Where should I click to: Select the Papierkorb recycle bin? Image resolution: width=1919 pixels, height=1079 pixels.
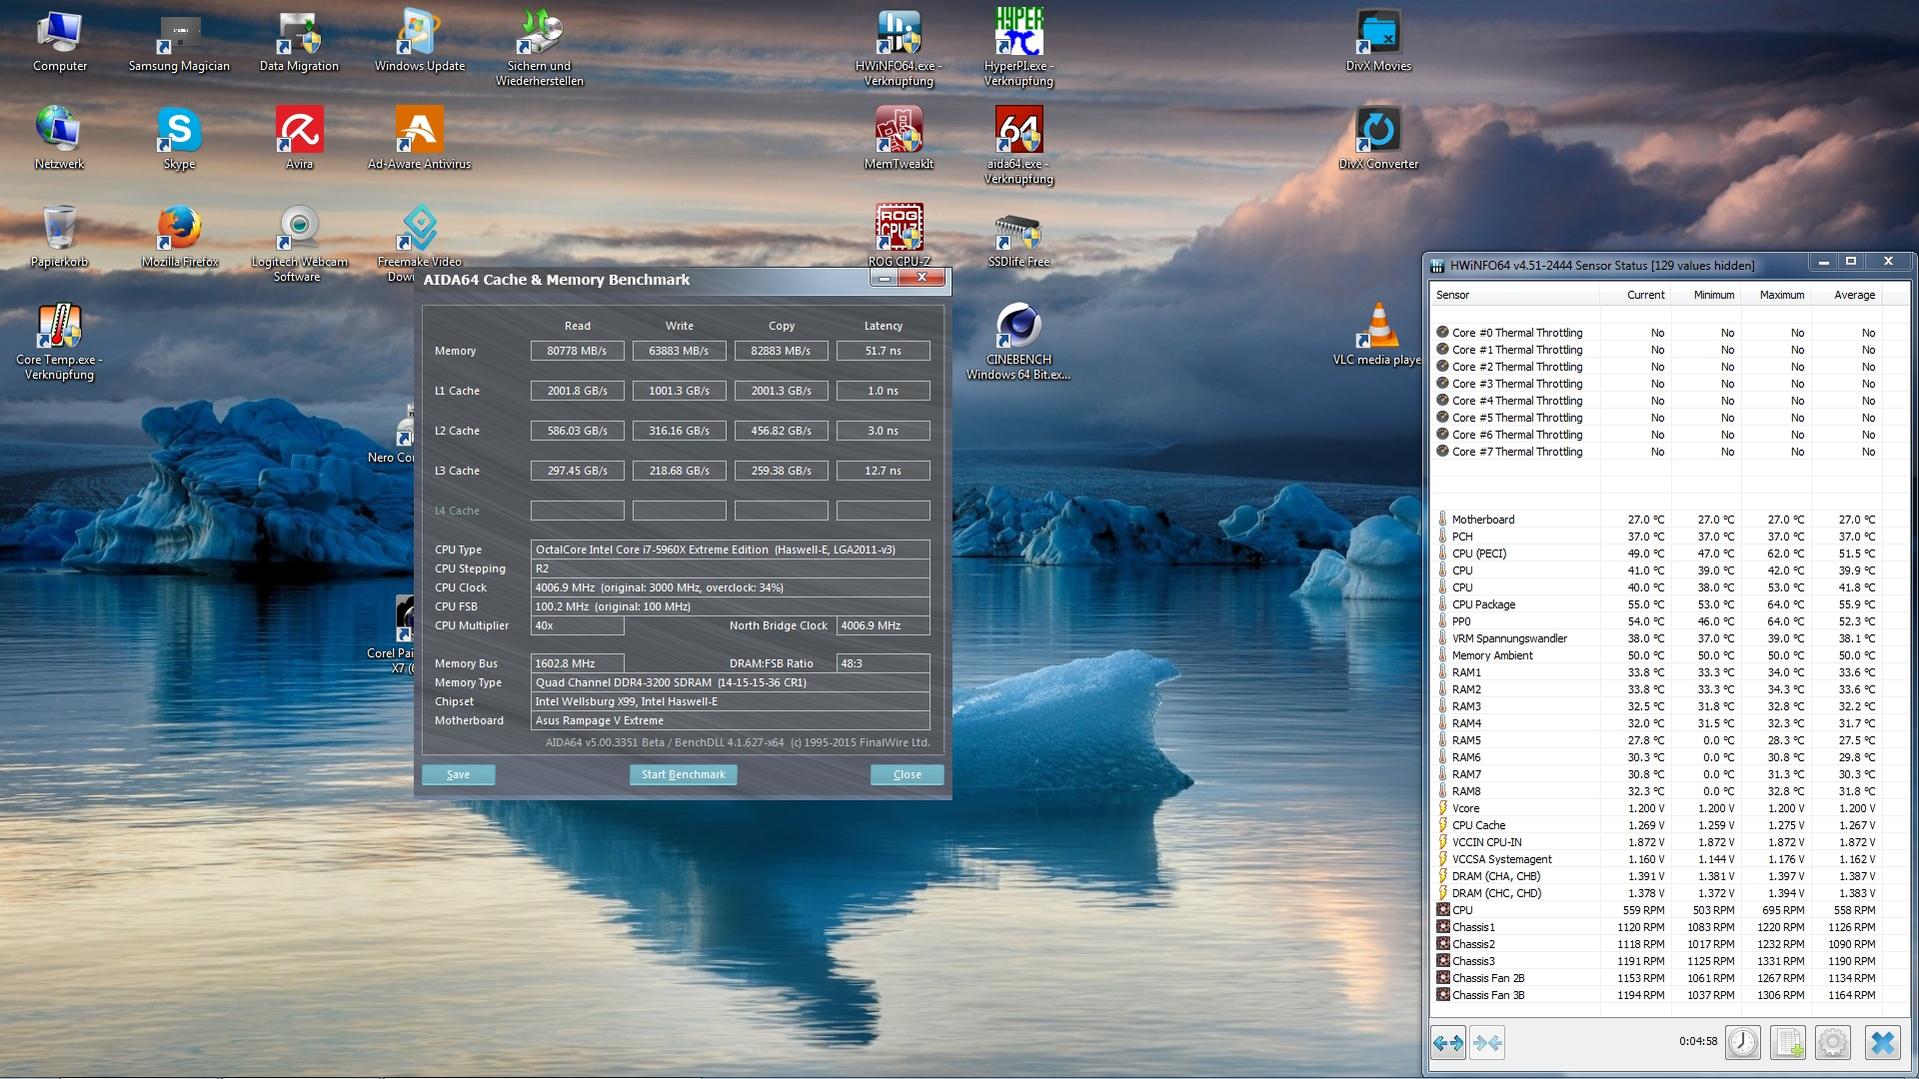coord(59,236)
